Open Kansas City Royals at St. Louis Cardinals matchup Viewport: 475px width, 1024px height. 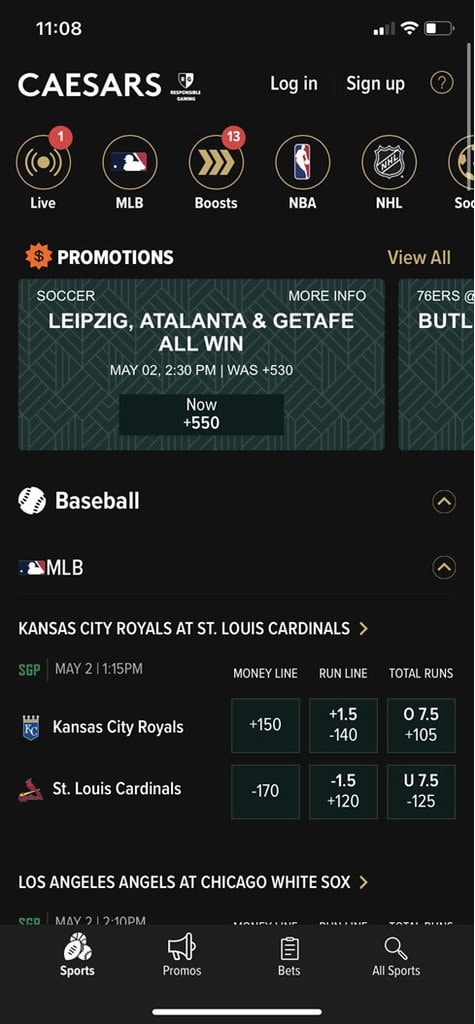[193, 628]
